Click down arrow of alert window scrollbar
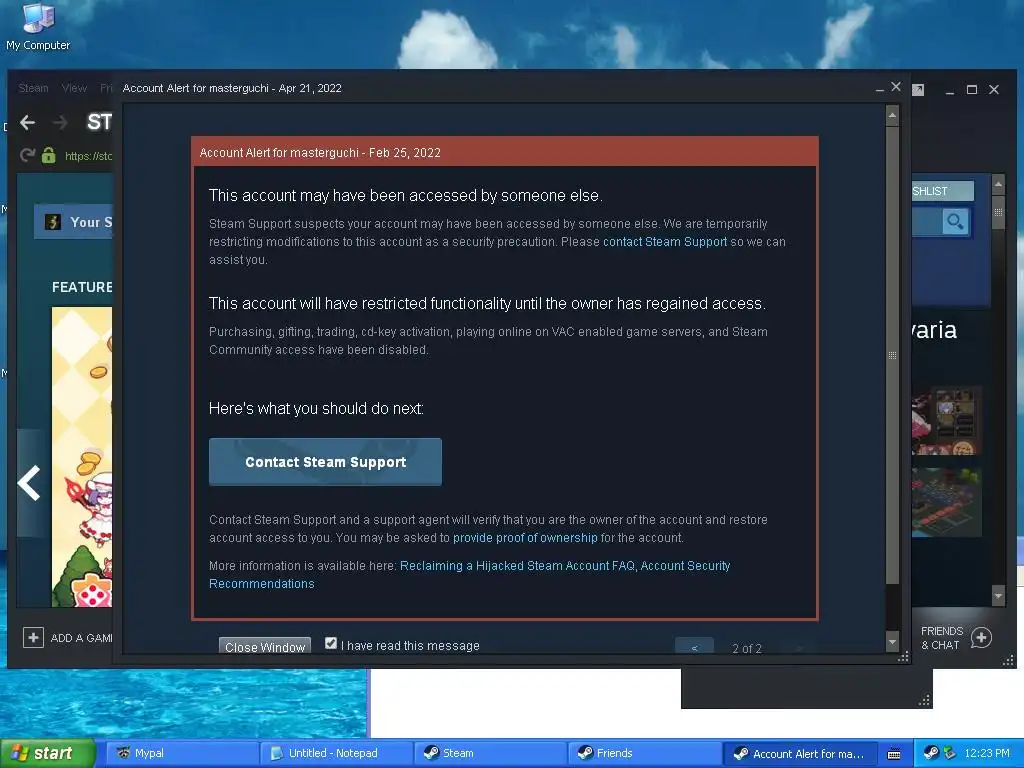The width and height of the screenshot is (1024, 768). pos(892,642)
